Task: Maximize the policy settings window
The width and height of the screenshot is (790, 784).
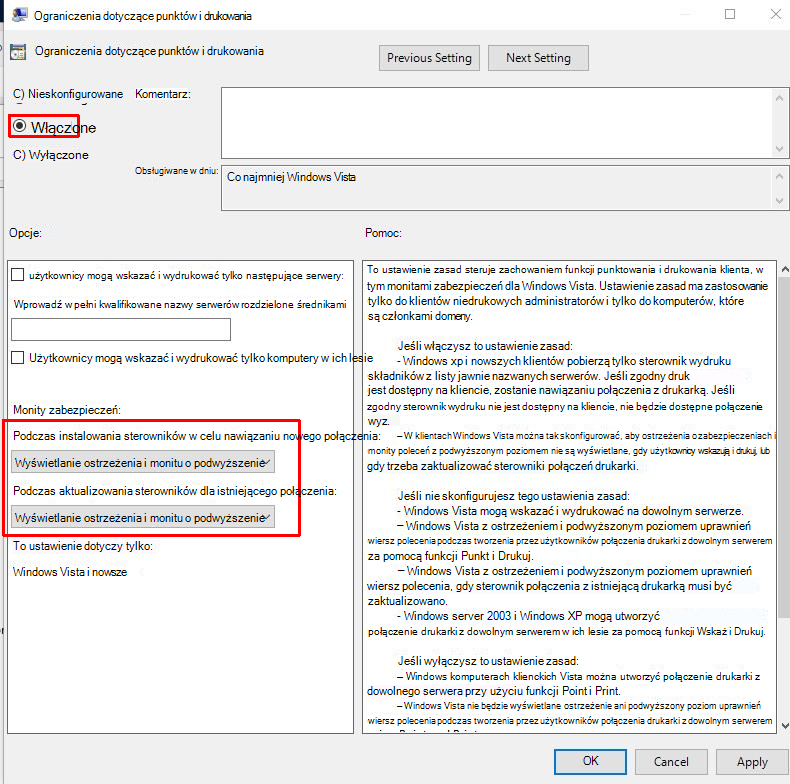Action: (730, 14)
